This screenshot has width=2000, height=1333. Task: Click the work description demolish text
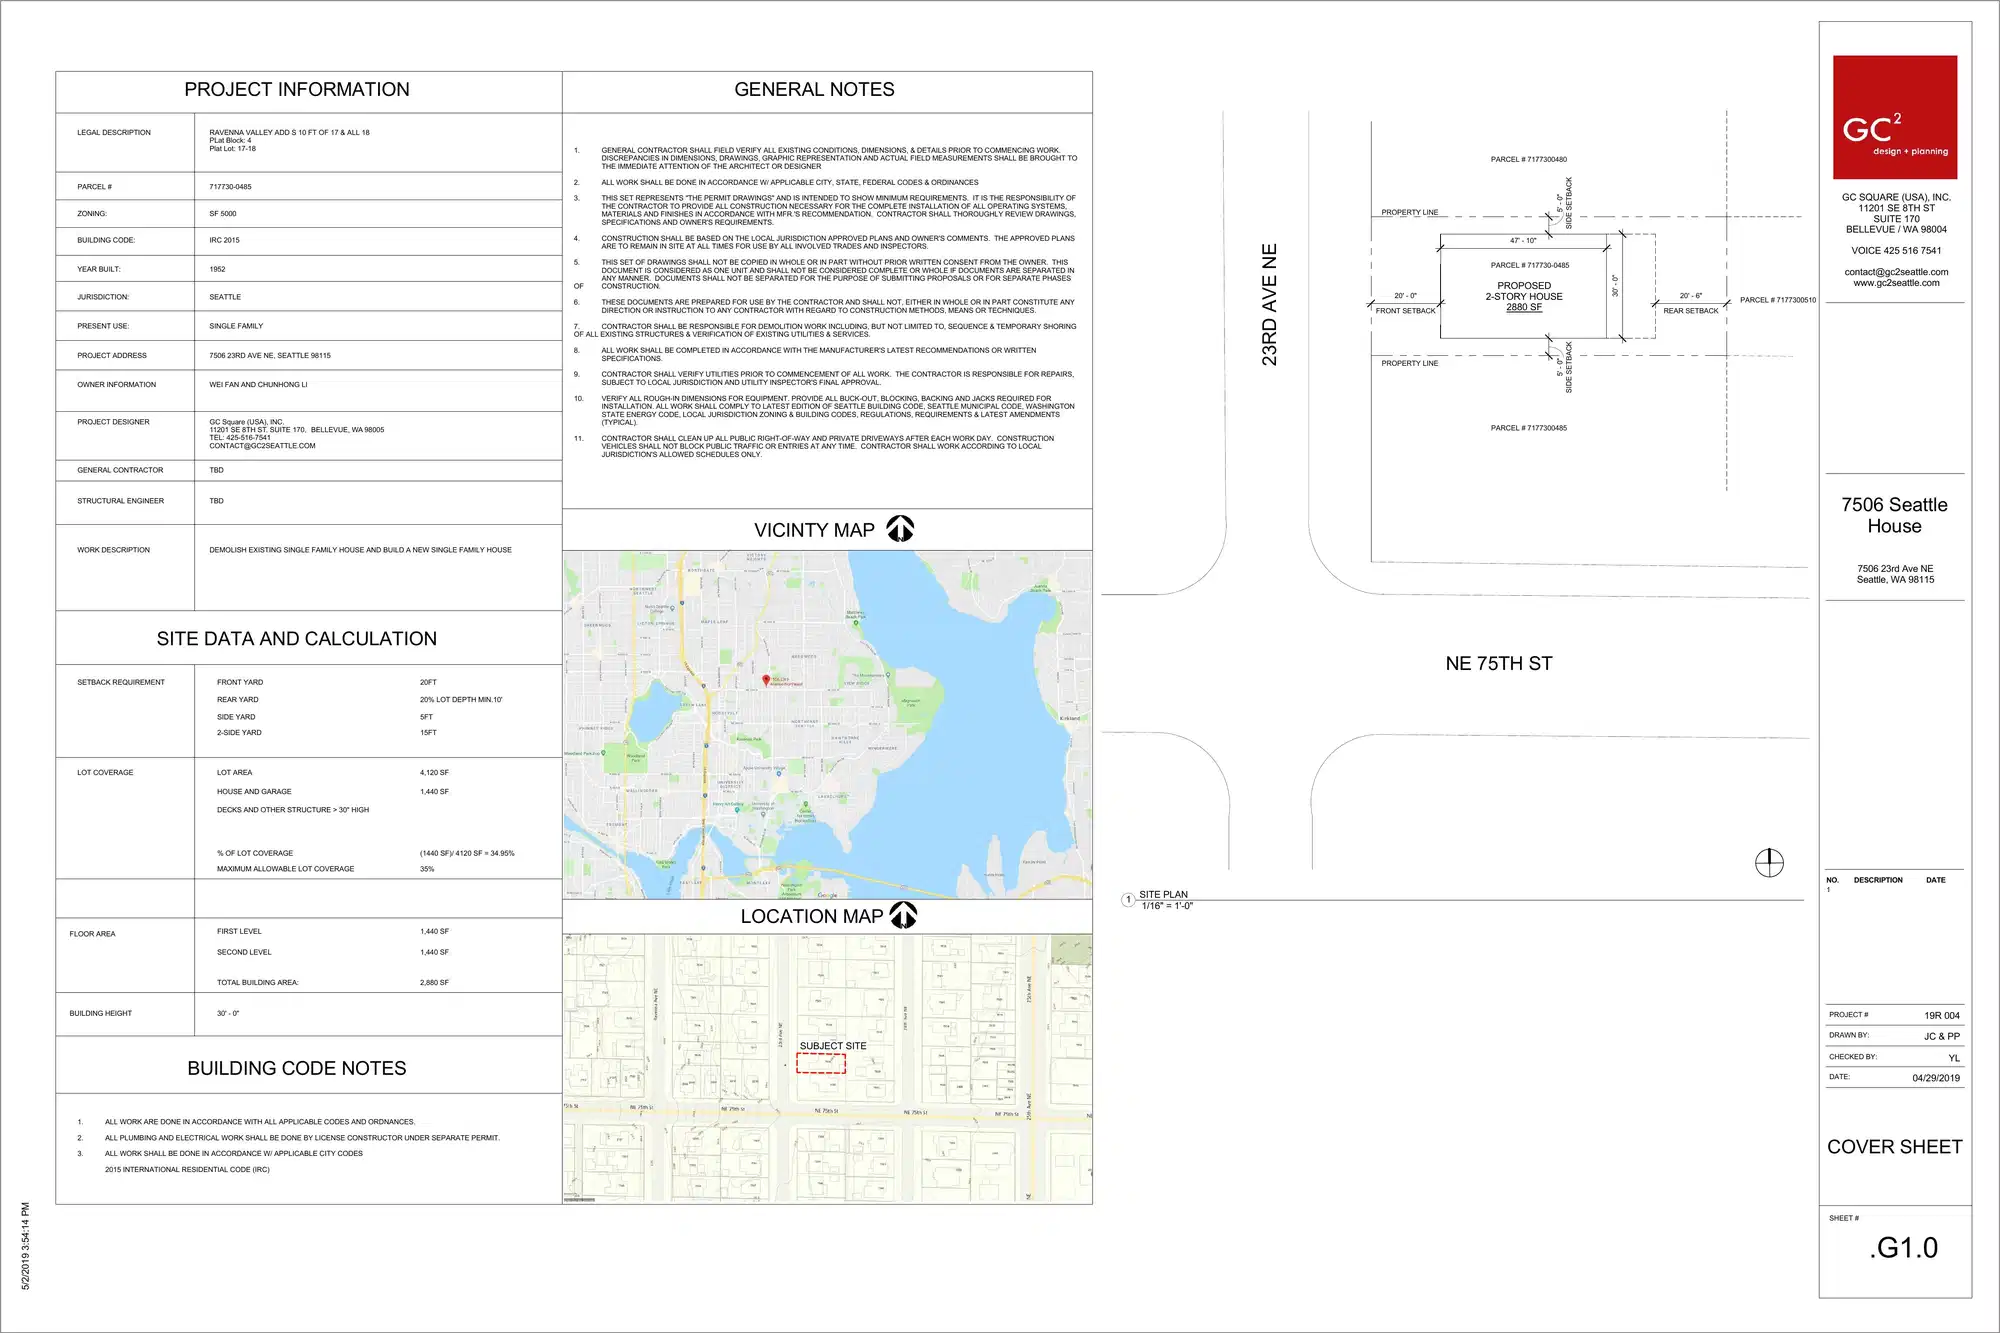click(x=360, y=550)
